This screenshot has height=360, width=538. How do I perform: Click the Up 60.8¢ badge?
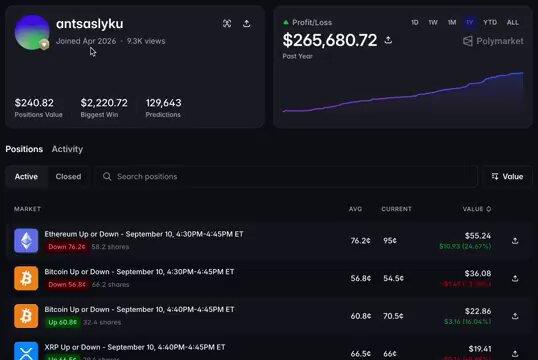click(x=62, y=322)
